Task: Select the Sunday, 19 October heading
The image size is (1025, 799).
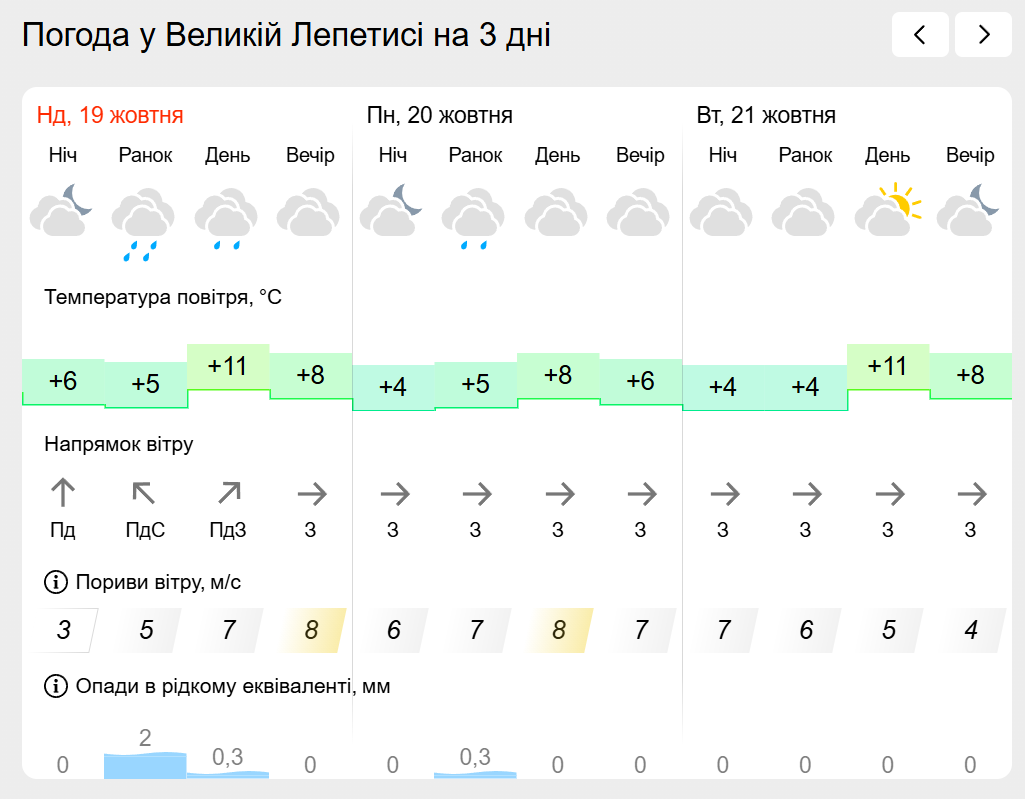Action: click(x=110, y=115)
